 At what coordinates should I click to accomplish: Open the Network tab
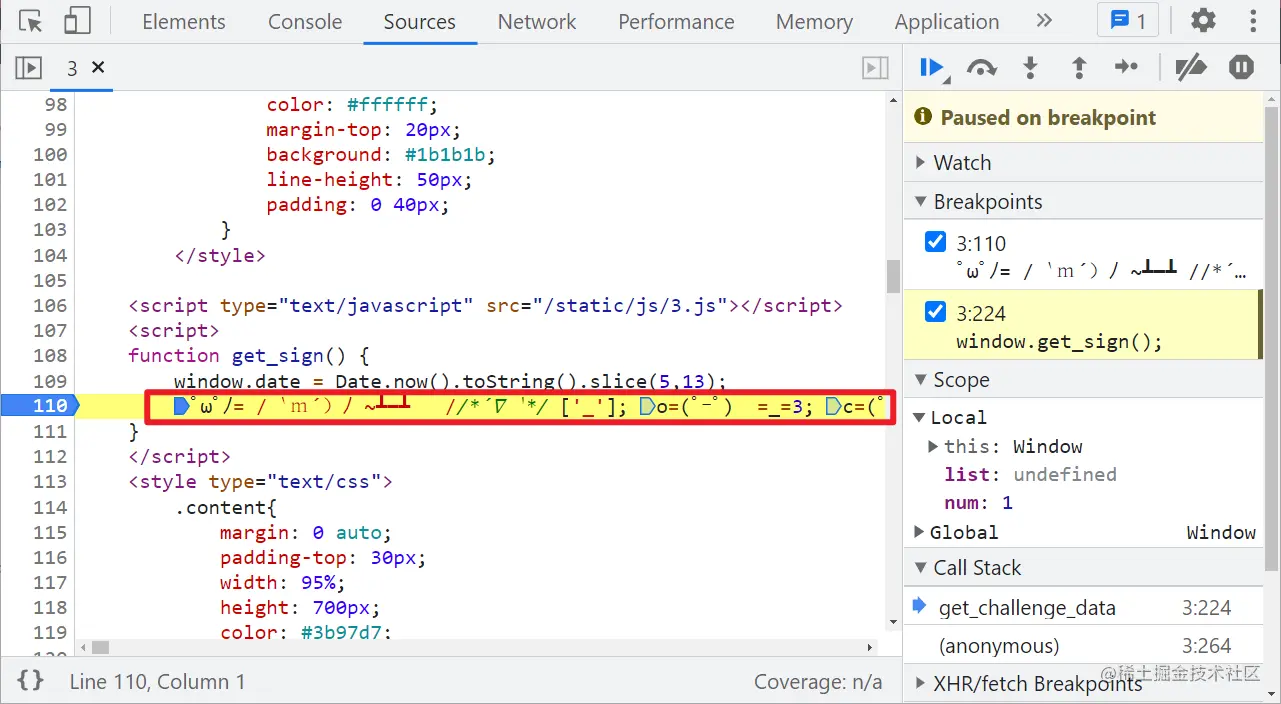(537, 22)
